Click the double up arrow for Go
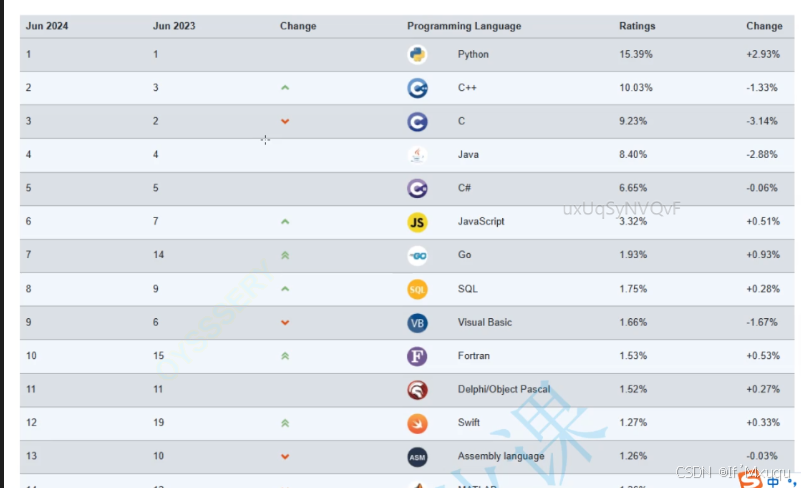 [285, 256]
